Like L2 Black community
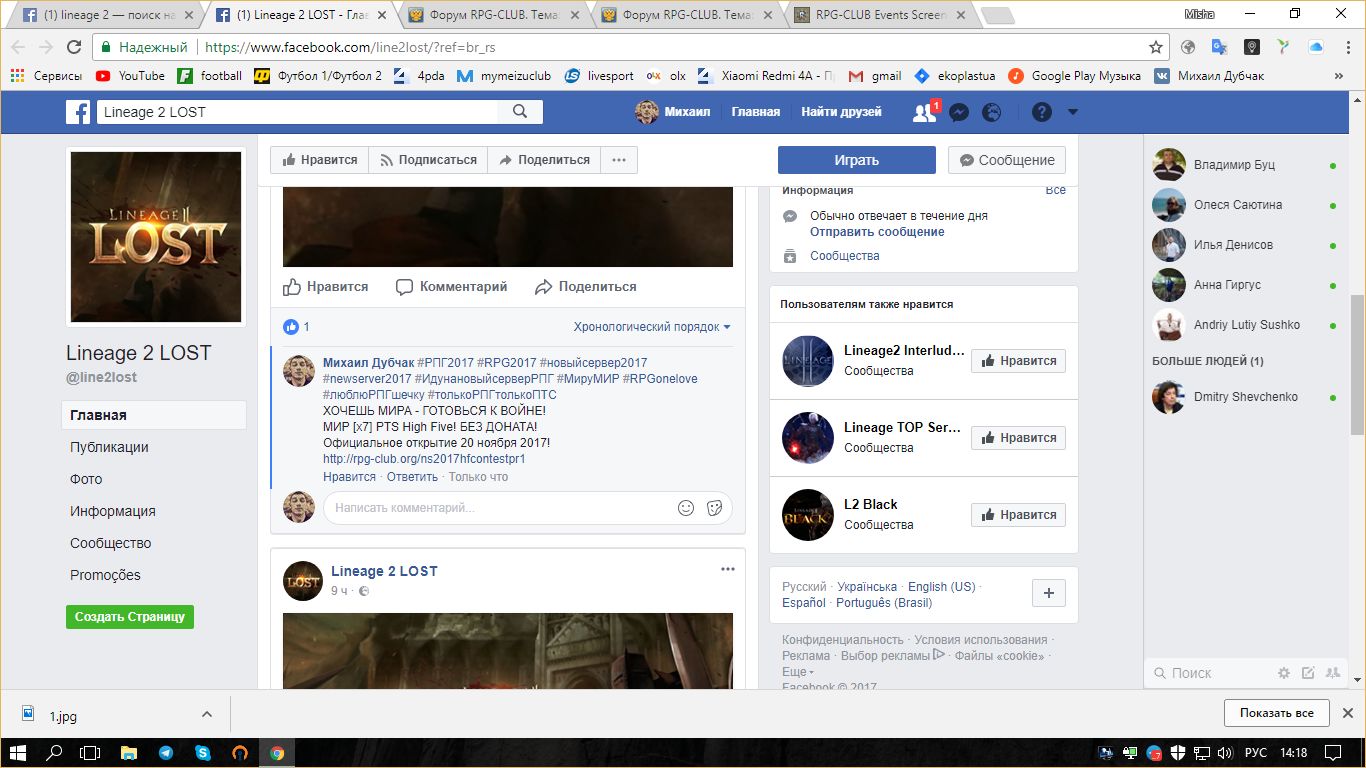The height and width of the screenshot is (768, 1366). (x=1018, y=515)
